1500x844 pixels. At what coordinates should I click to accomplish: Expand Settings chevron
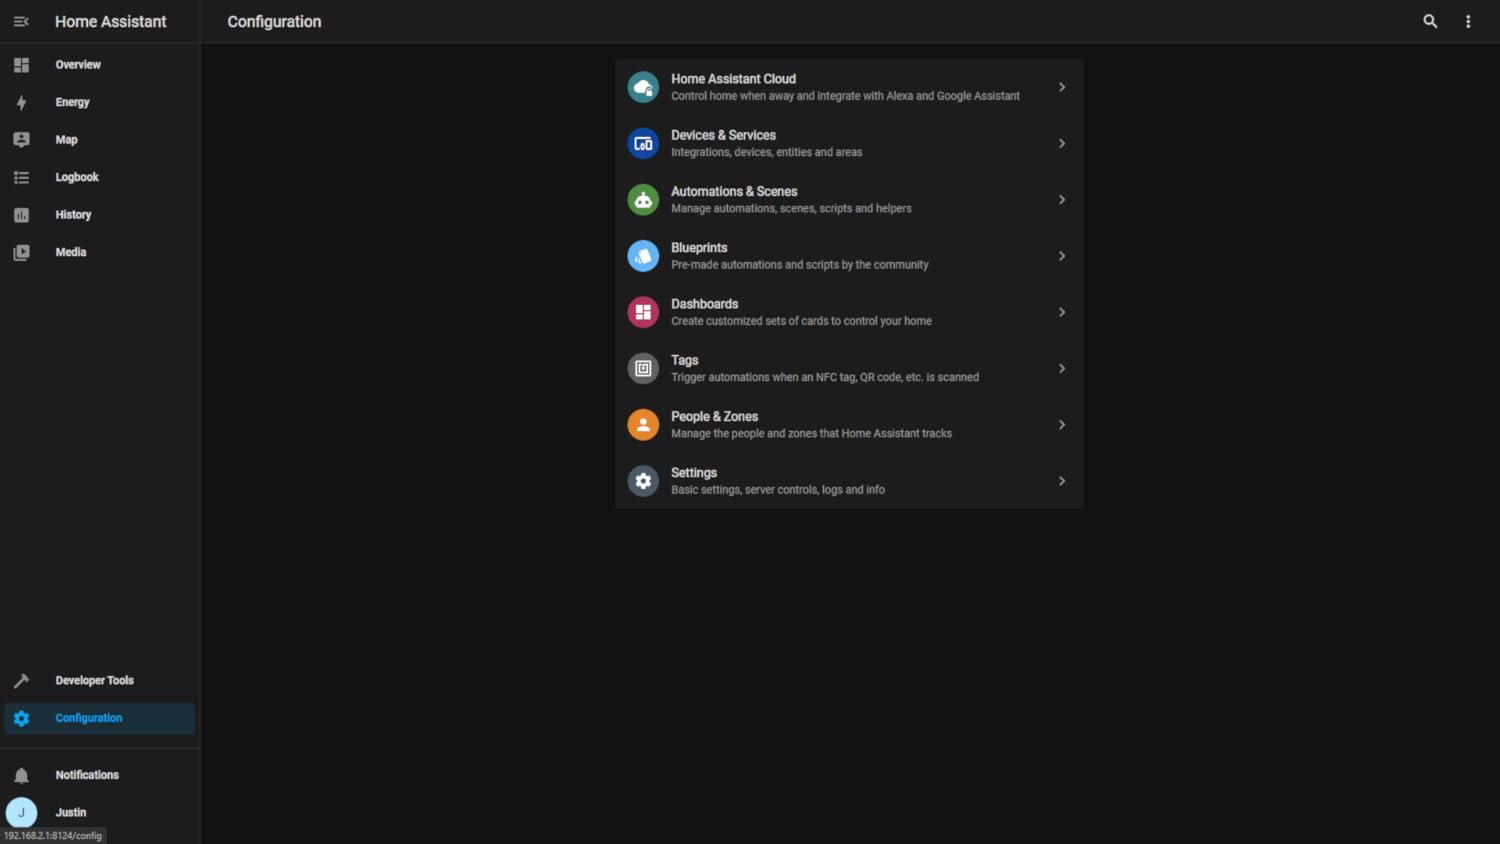tap(1062, 481)
